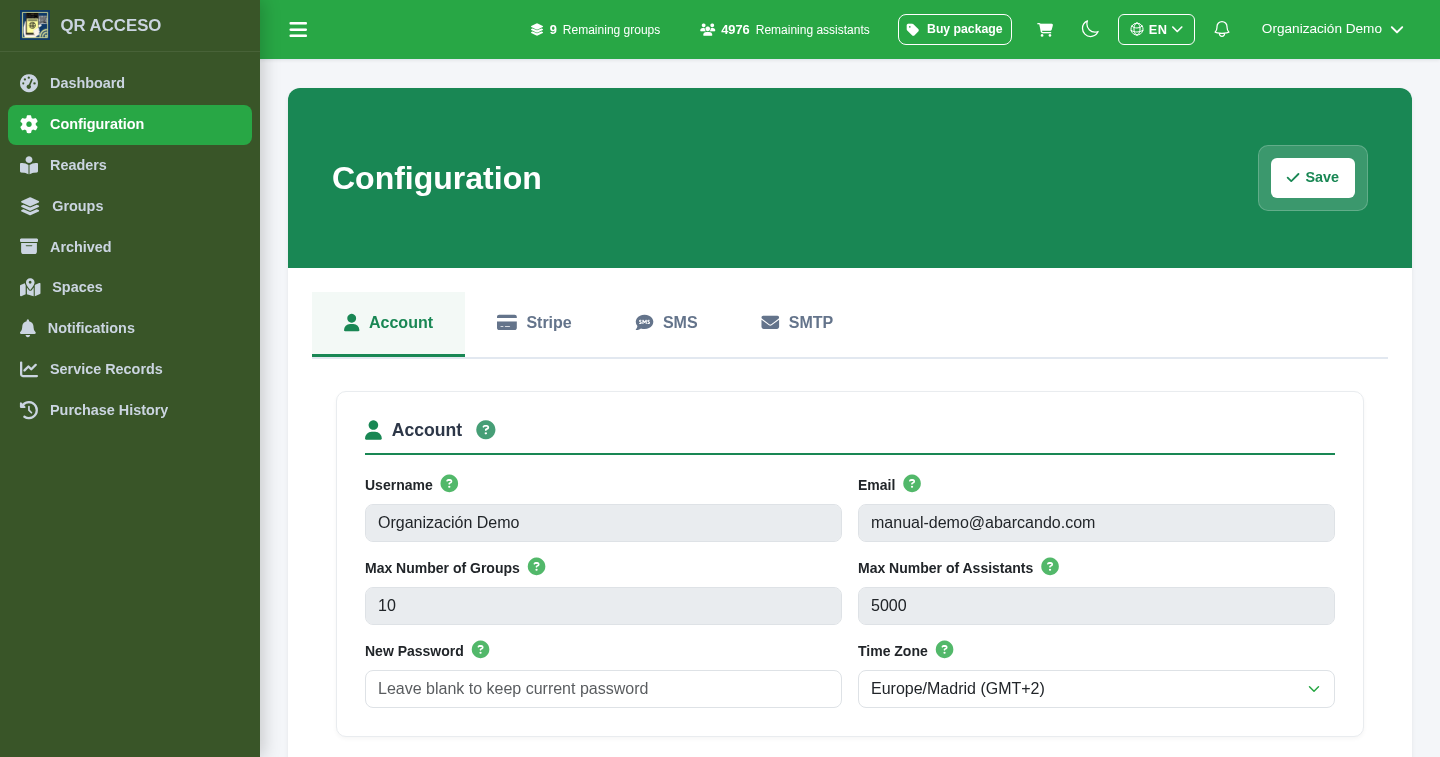Open Archived in the sidebar

(130, 247)
